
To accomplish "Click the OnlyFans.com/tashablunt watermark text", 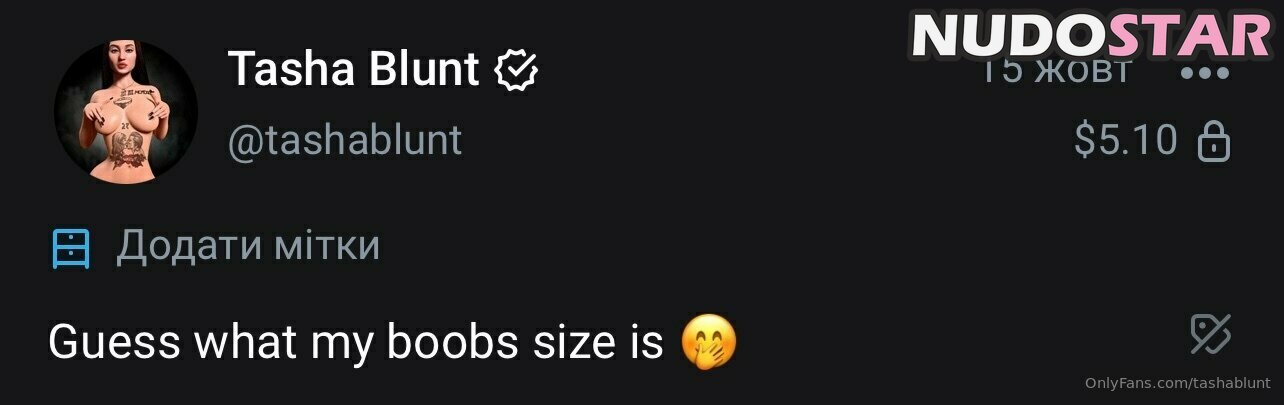I will (1178, 383).
